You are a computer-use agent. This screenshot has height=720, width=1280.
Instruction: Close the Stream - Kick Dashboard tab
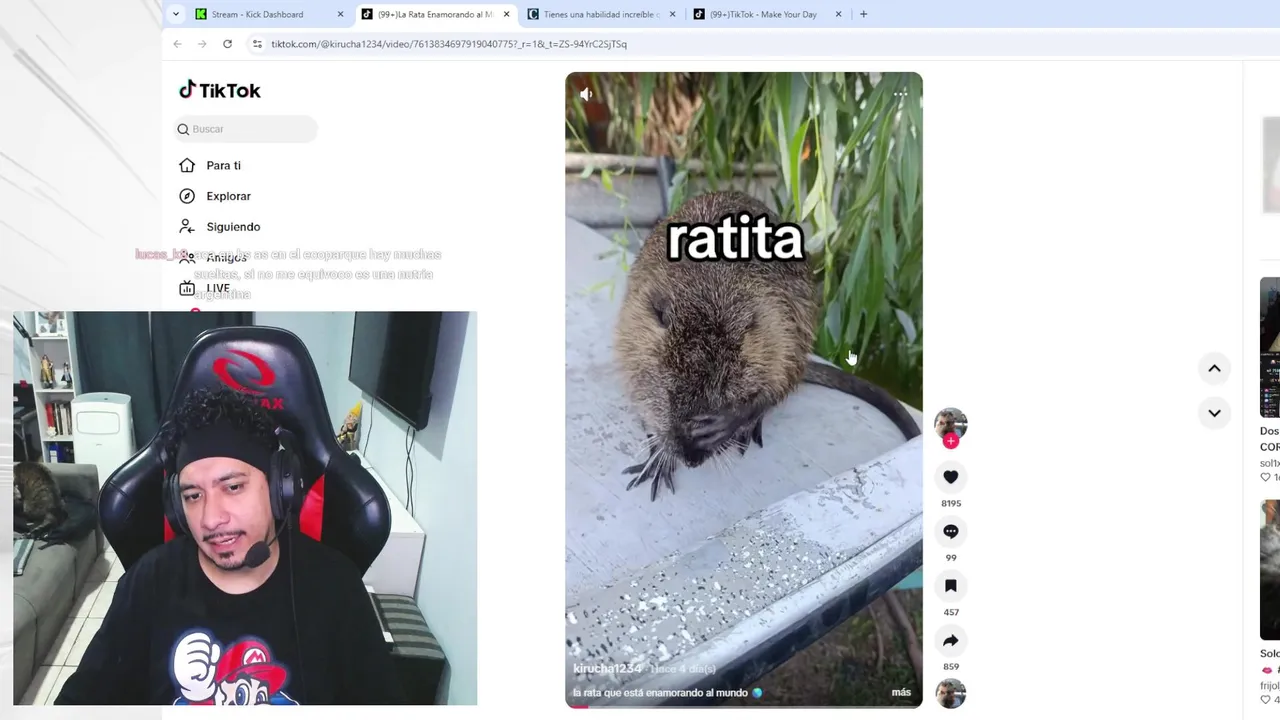(x=340, y=14)
